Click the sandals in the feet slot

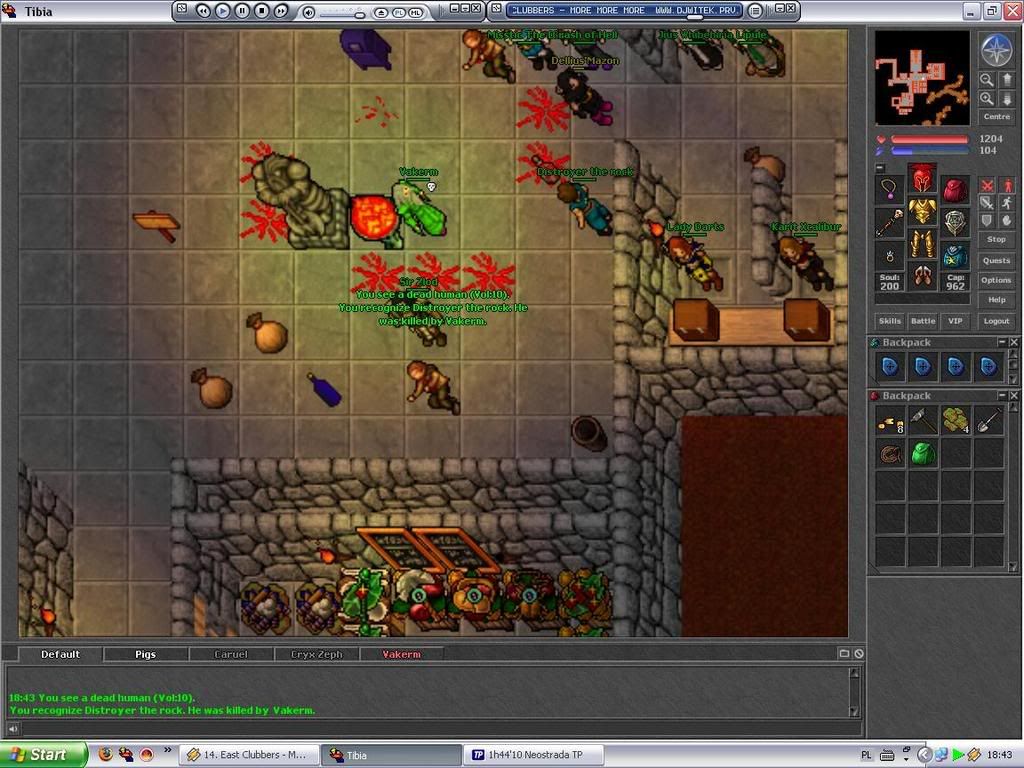pyautogui.click(x=922, y=277)
